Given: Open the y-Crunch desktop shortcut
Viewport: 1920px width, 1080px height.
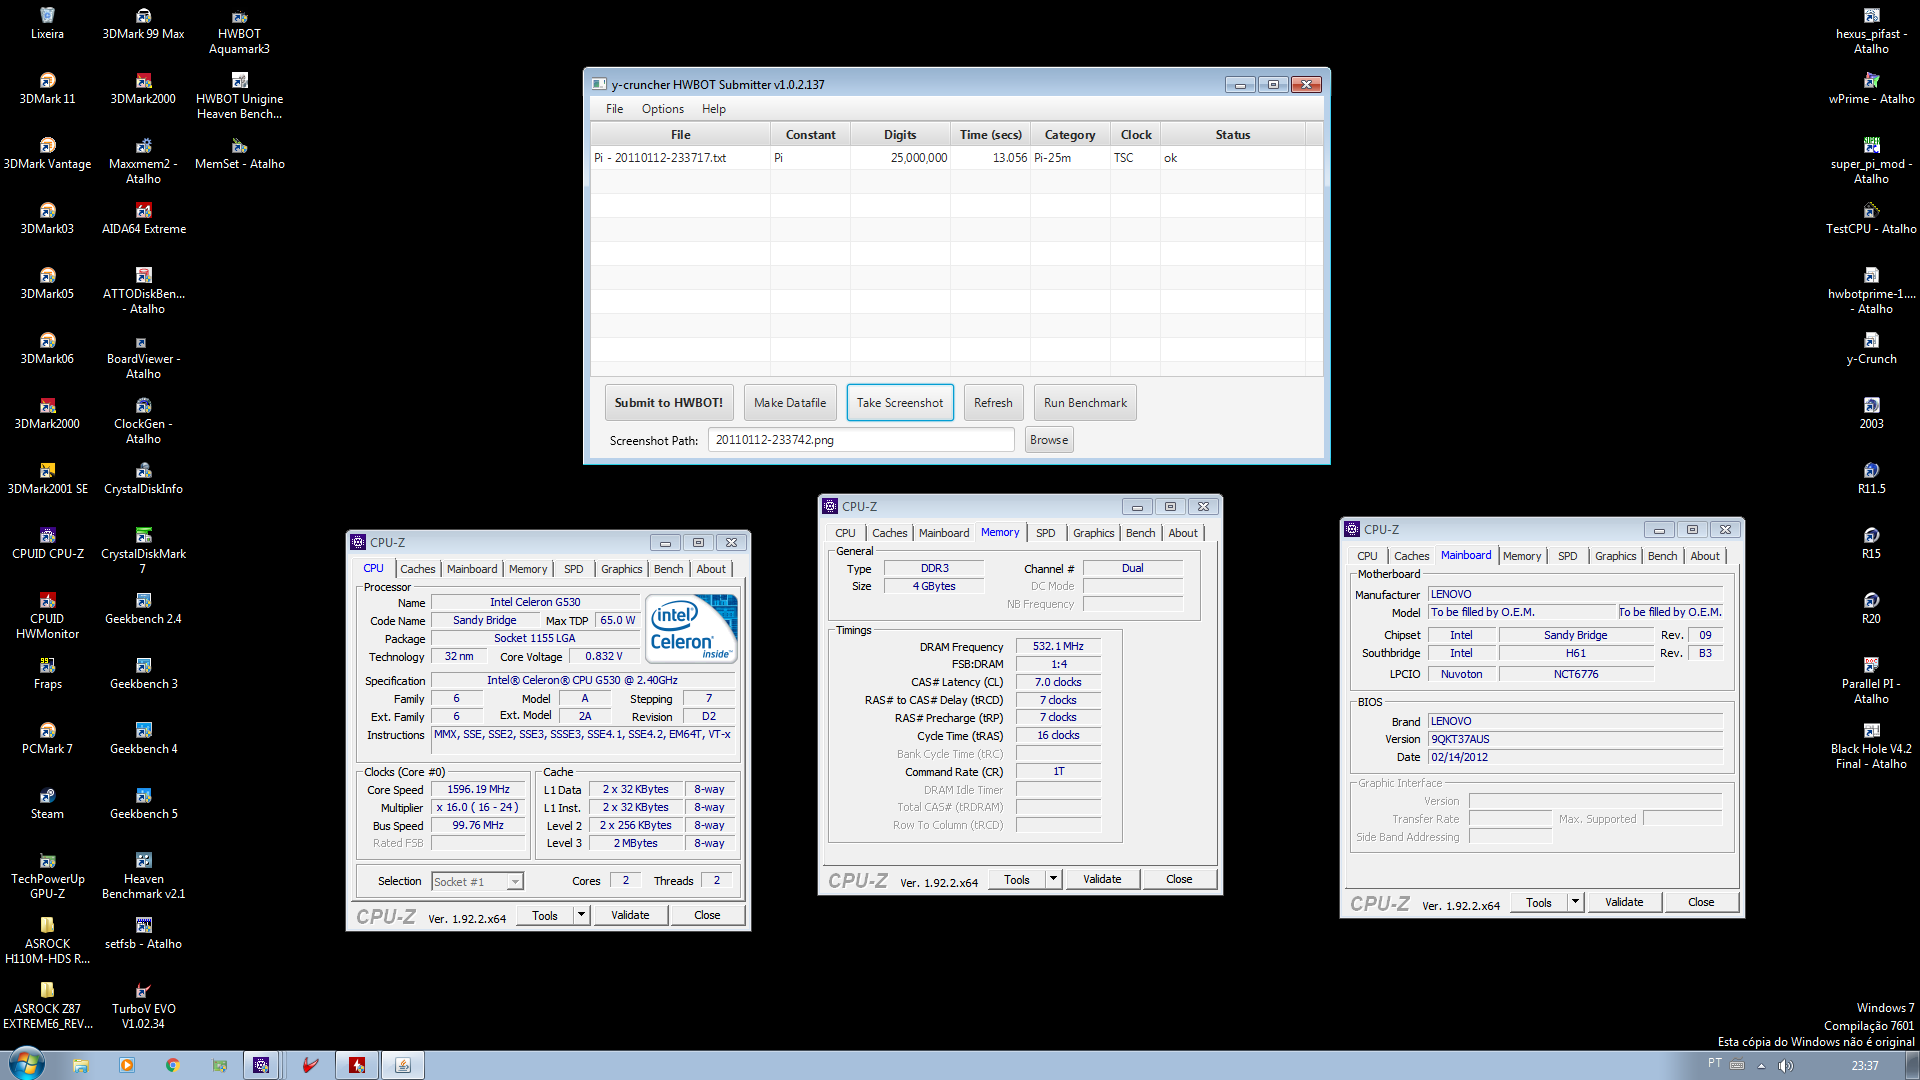Looking at the screenshot, I should tap(1871, 349).
